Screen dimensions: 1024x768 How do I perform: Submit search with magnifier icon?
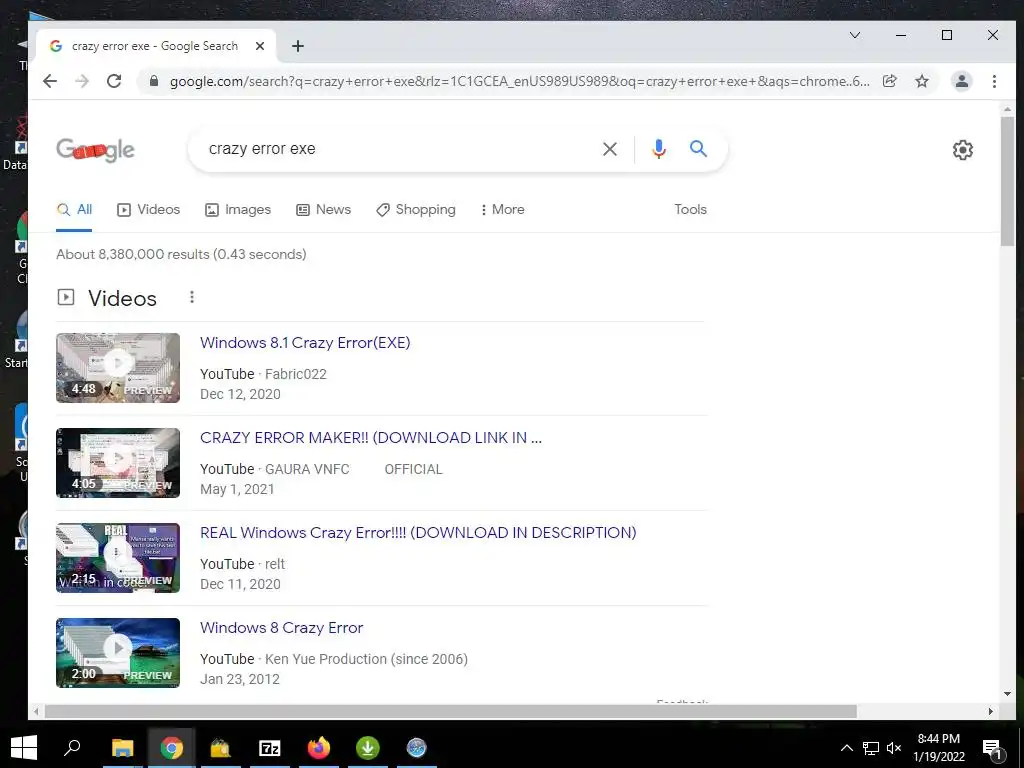pyautogui.click(x=698, y=149)
